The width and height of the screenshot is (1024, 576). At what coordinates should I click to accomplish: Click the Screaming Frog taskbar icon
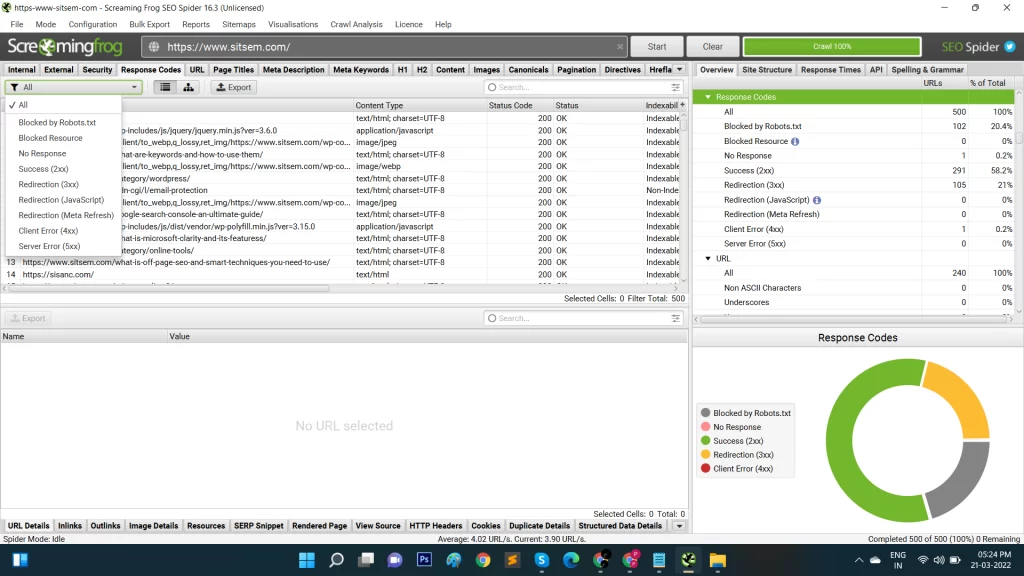coord(688,560)
